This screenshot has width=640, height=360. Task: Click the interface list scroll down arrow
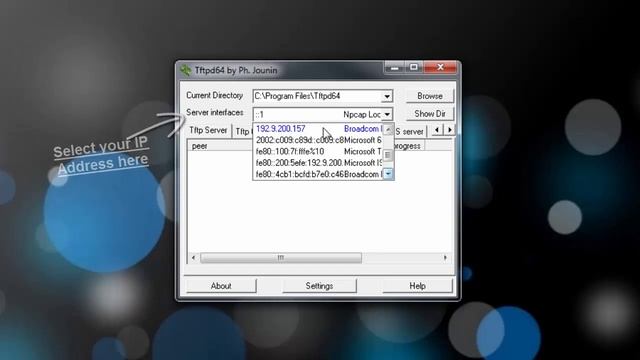(388, 174)
